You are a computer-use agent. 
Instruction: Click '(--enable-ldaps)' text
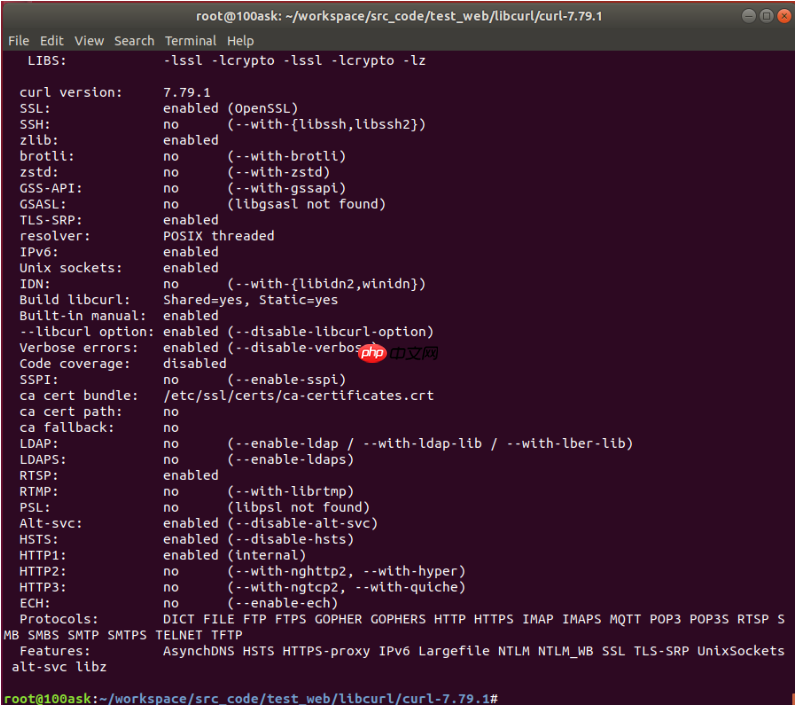click(x=291, y=459)
